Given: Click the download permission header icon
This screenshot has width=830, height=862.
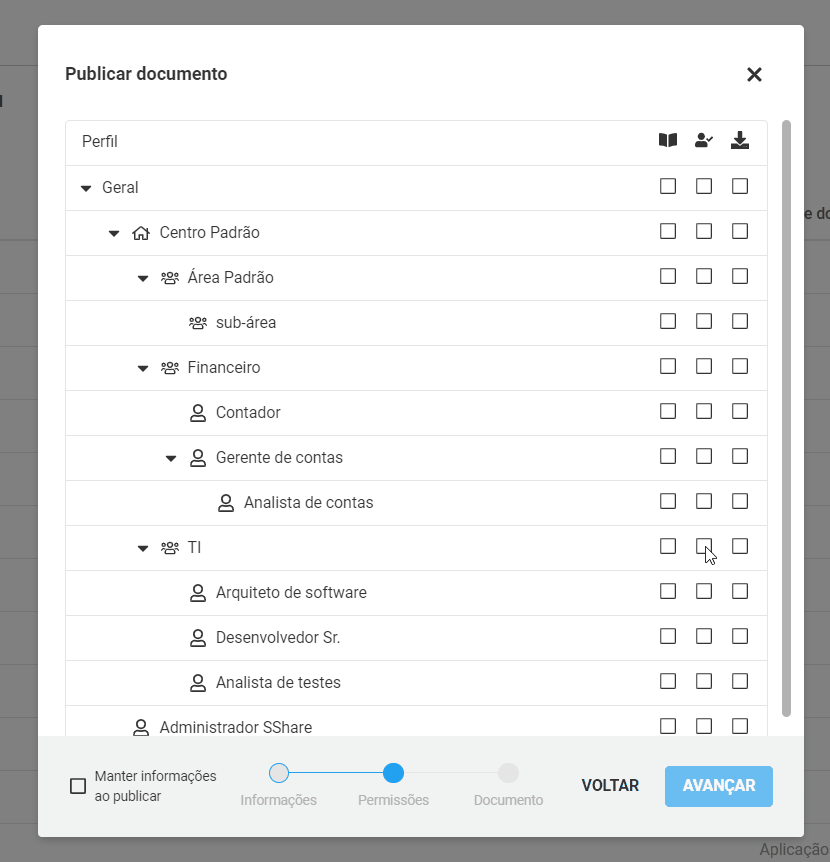Looking at the screenshot, I should coord(740,140).
